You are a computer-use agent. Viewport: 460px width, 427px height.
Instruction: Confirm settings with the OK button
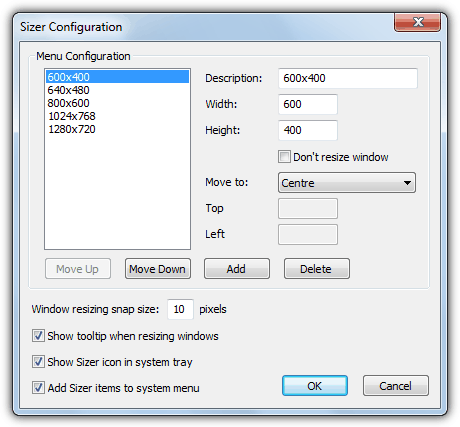click(x=315, y=386)
